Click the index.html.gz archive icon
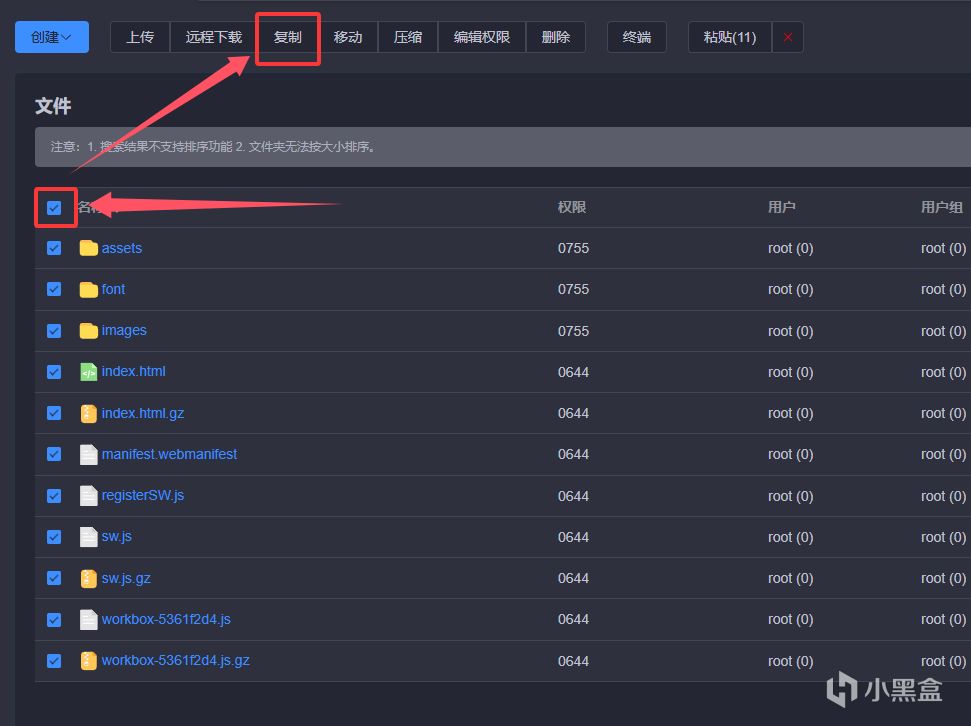This screenshot has width=971, height=726. [x=89, y=413]
